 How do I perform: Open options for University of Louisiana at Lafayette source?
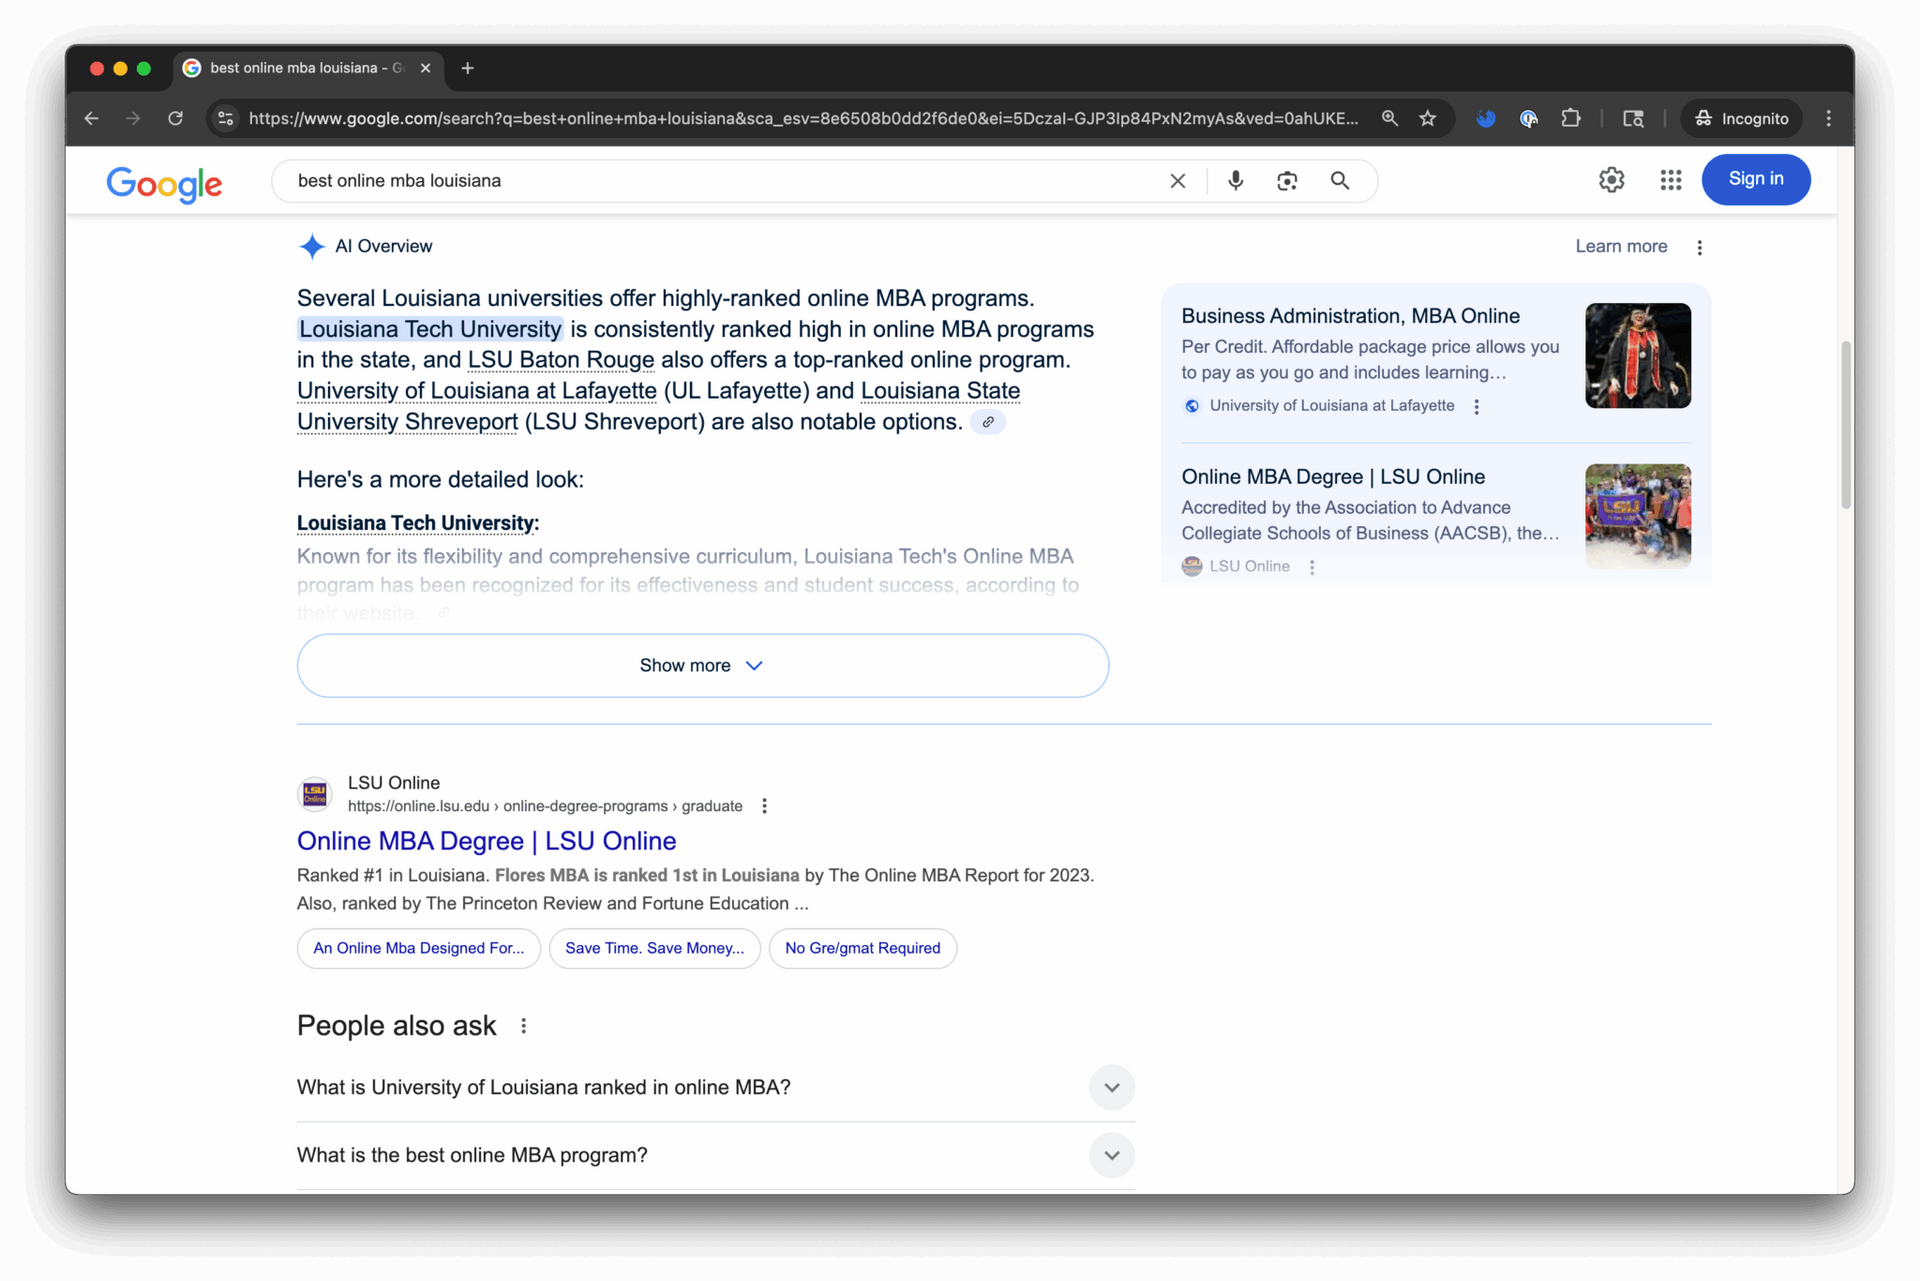[1476, 406]
